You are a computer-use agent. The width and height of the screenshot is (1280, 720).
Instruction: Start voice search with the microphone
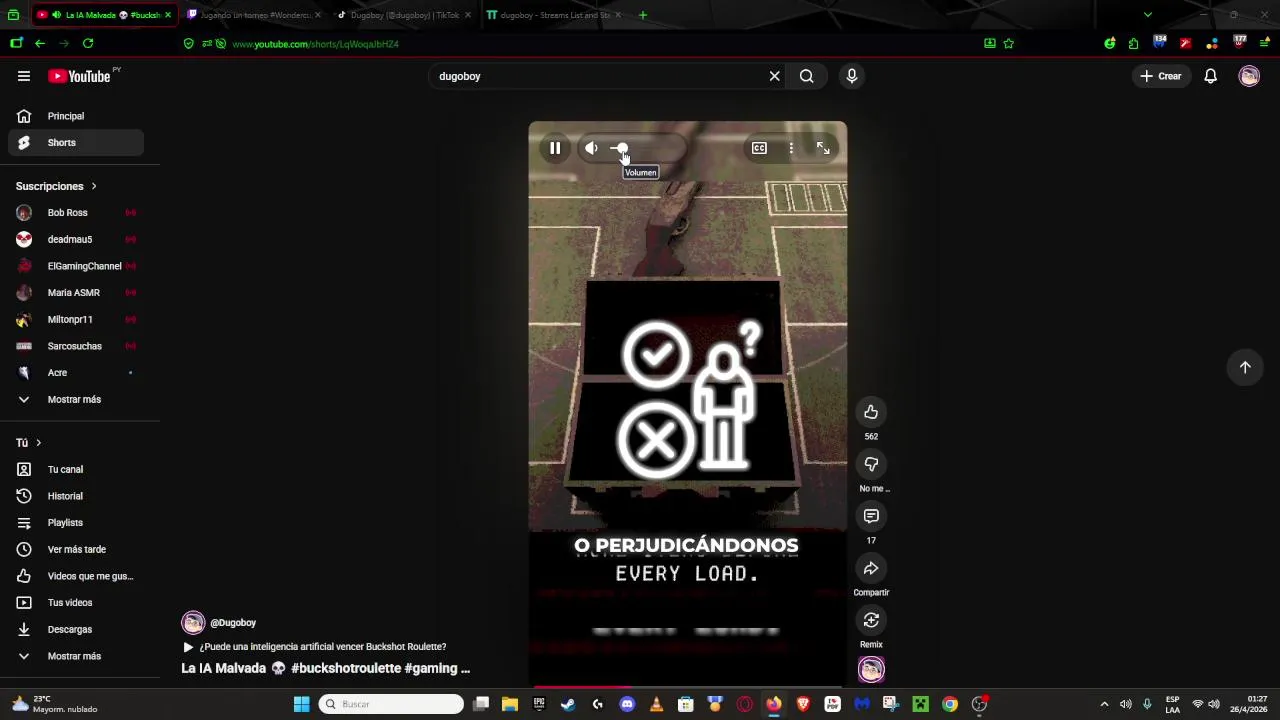(852, 76)
